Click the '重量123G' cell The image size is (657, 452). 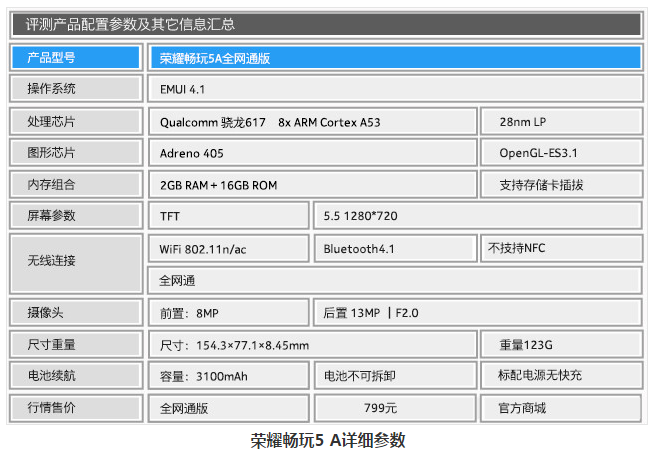pyautogui.click(x=561, y=345)
